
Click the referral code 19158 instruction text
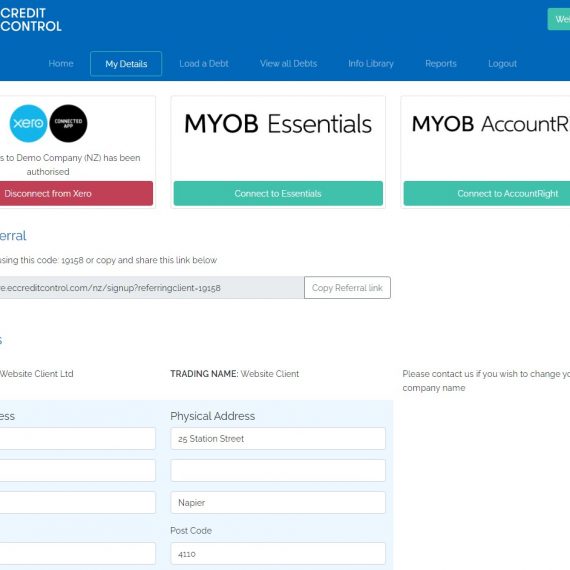click(x=108, y=260)
